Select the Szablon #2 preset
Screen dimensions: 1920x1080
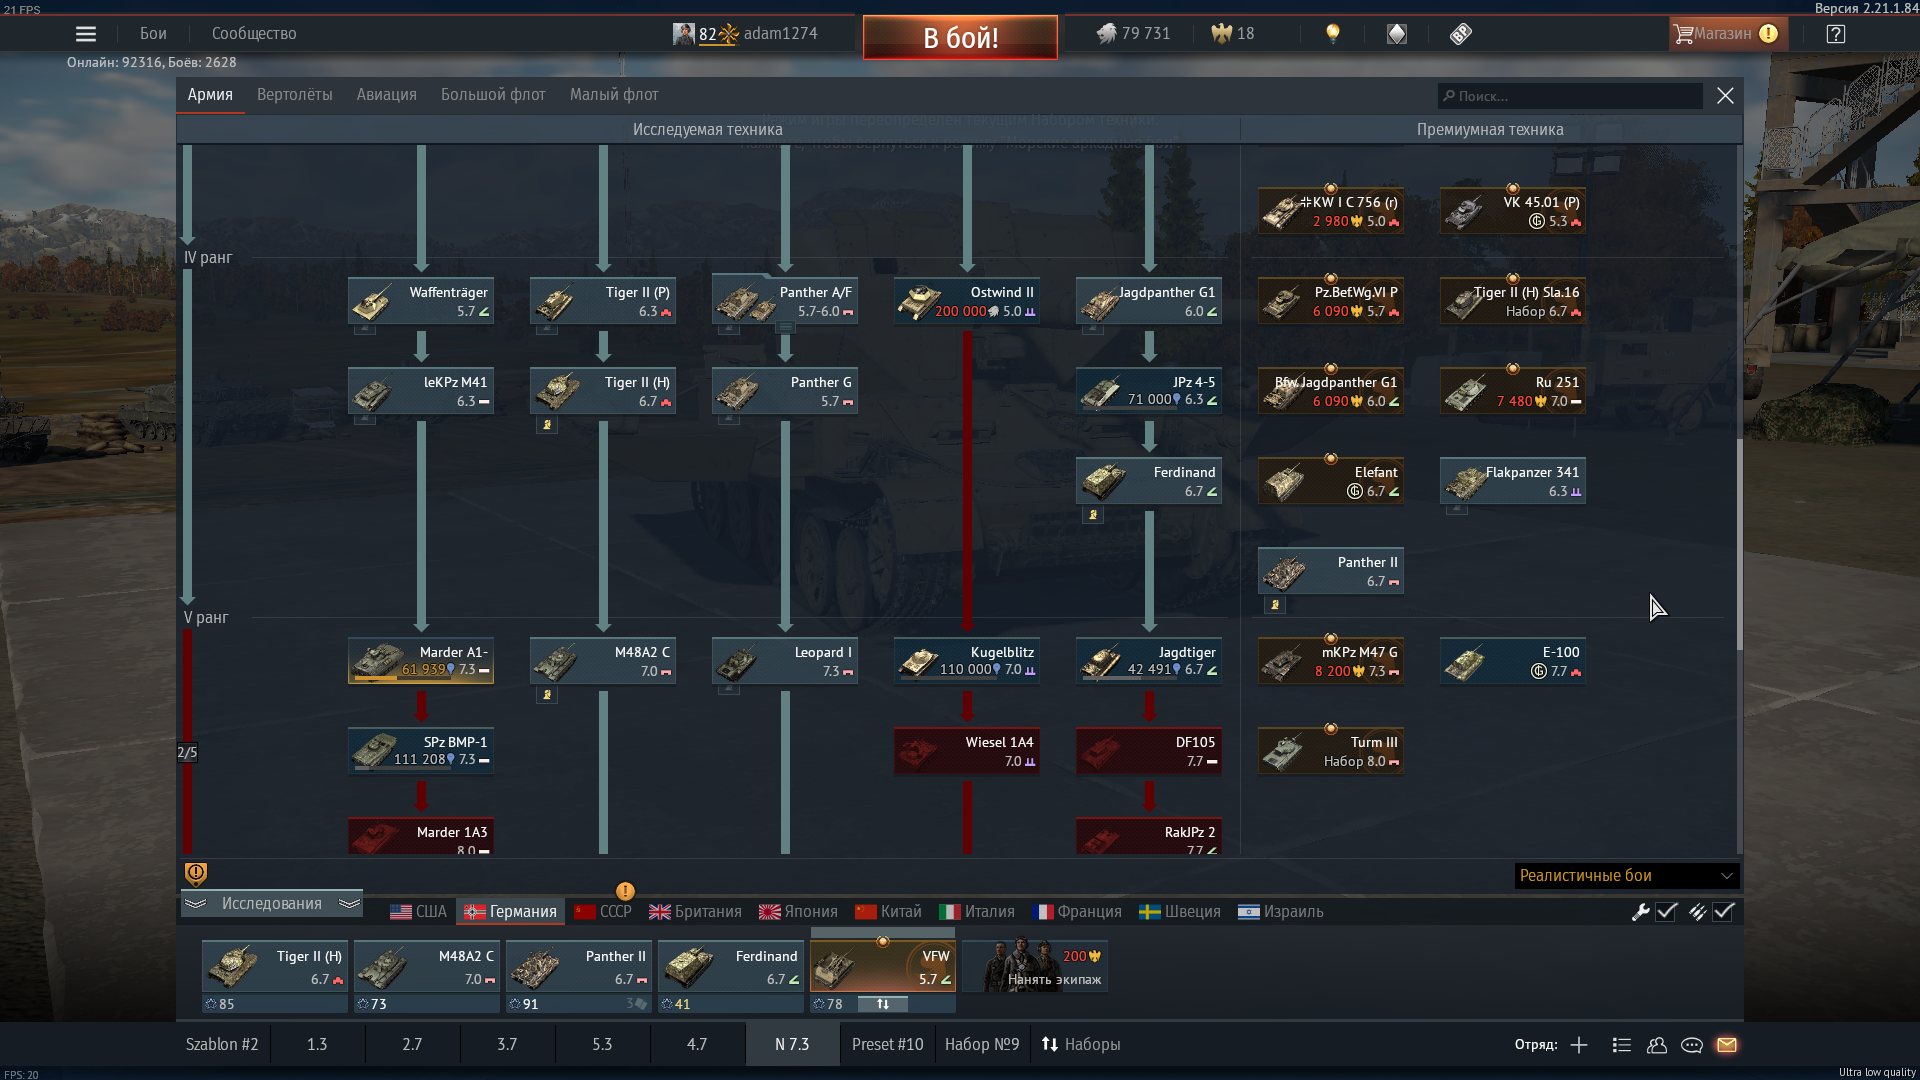tap(222, 1044)
